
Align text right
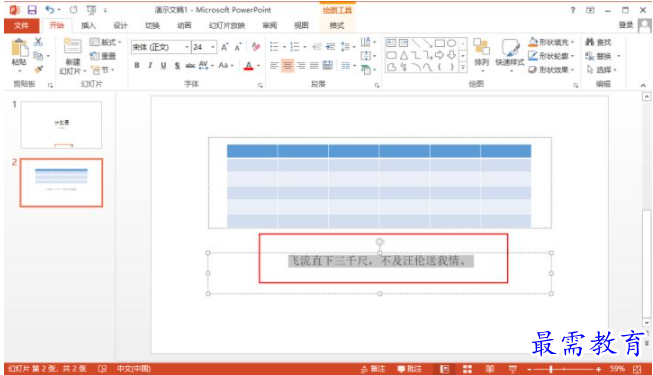(301, 65)
